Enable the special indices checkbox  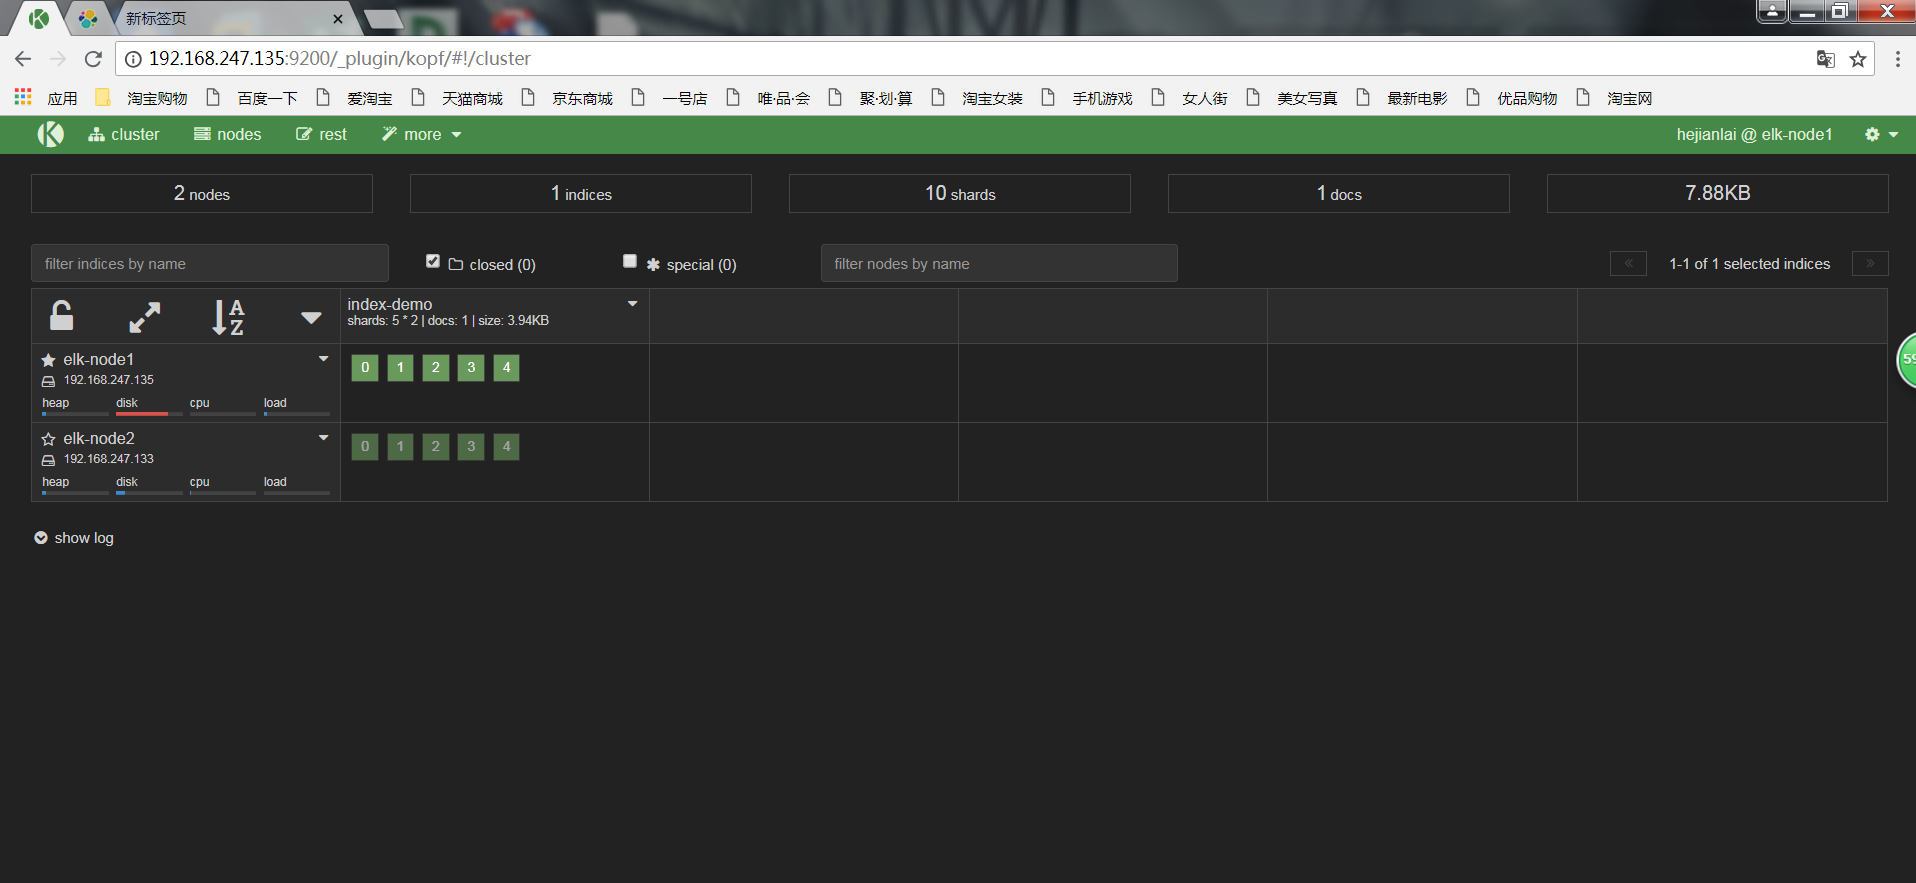[630, 262]
